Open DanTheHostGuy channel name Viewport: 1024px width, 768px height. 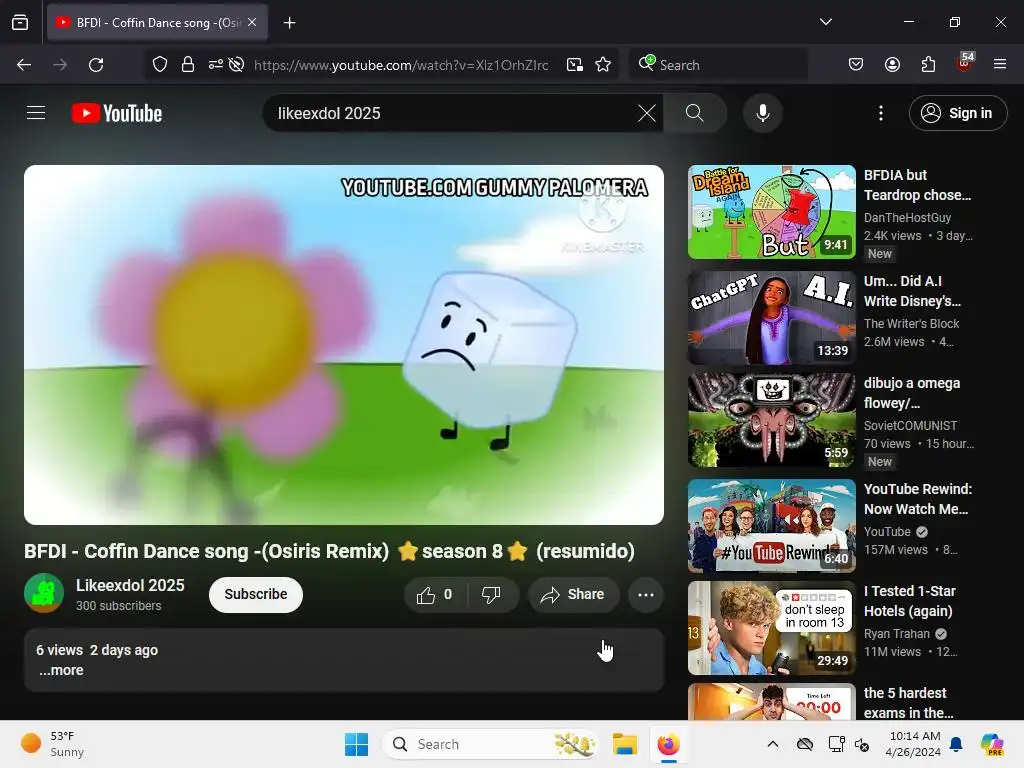click(907, 217)
